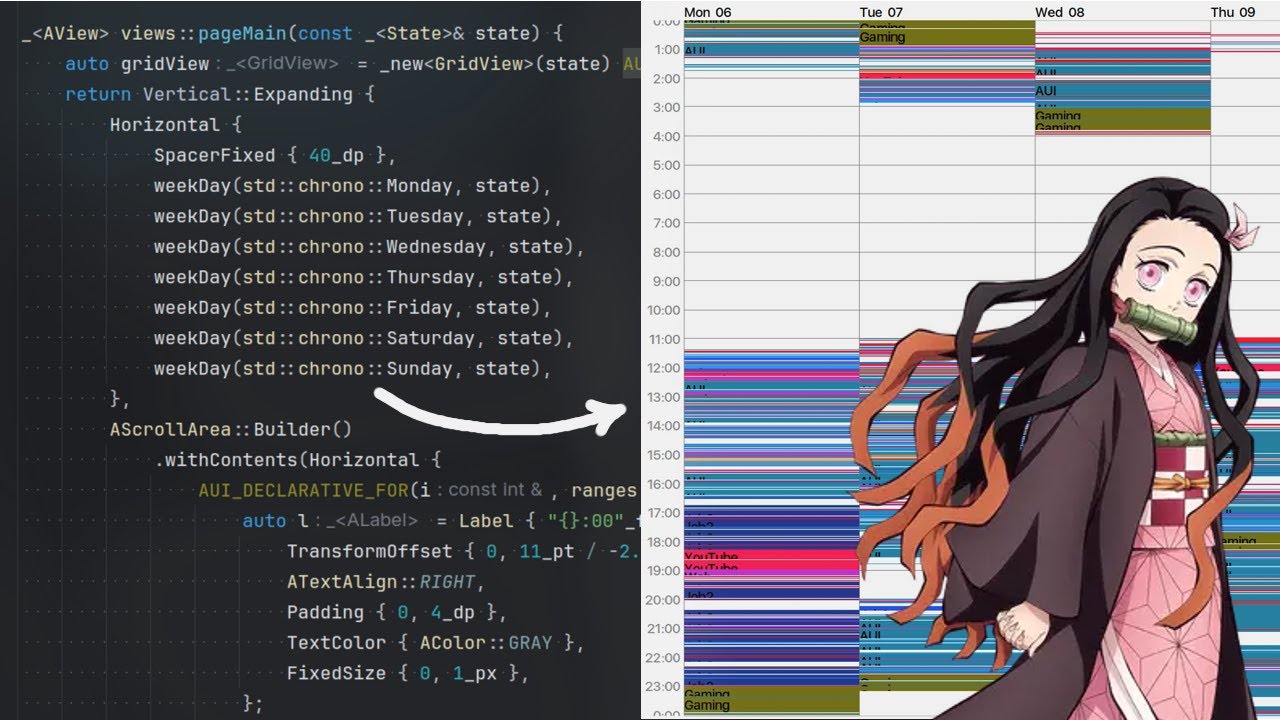1280x720 pixels.
Task: Click the 20:00 time label
Action: [x=664, y=601]
